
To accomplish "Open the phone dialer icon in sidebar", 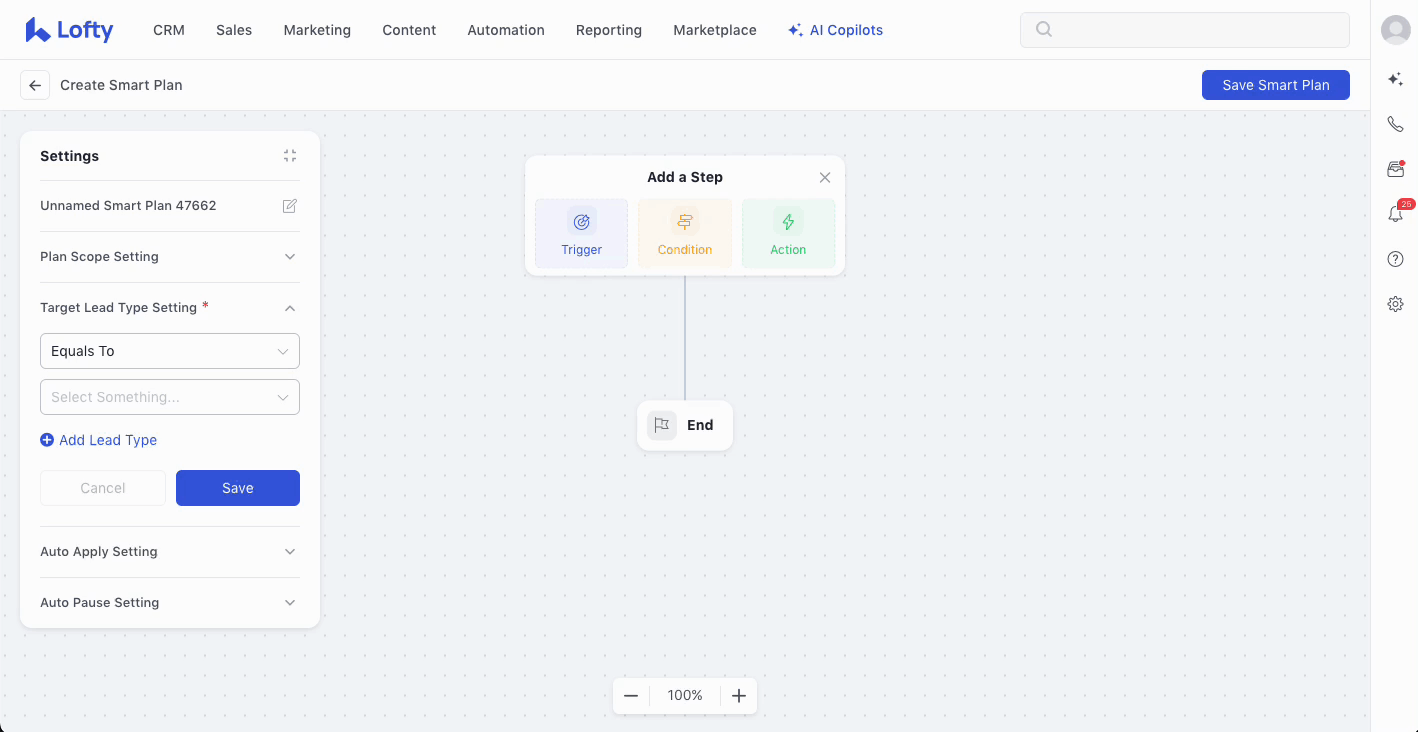I will click(1395, 125).
